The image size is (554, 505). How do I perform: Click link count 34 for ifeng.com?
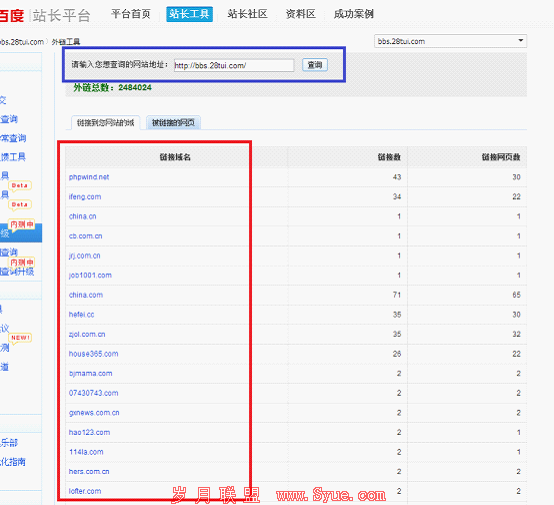pos(397,197)
